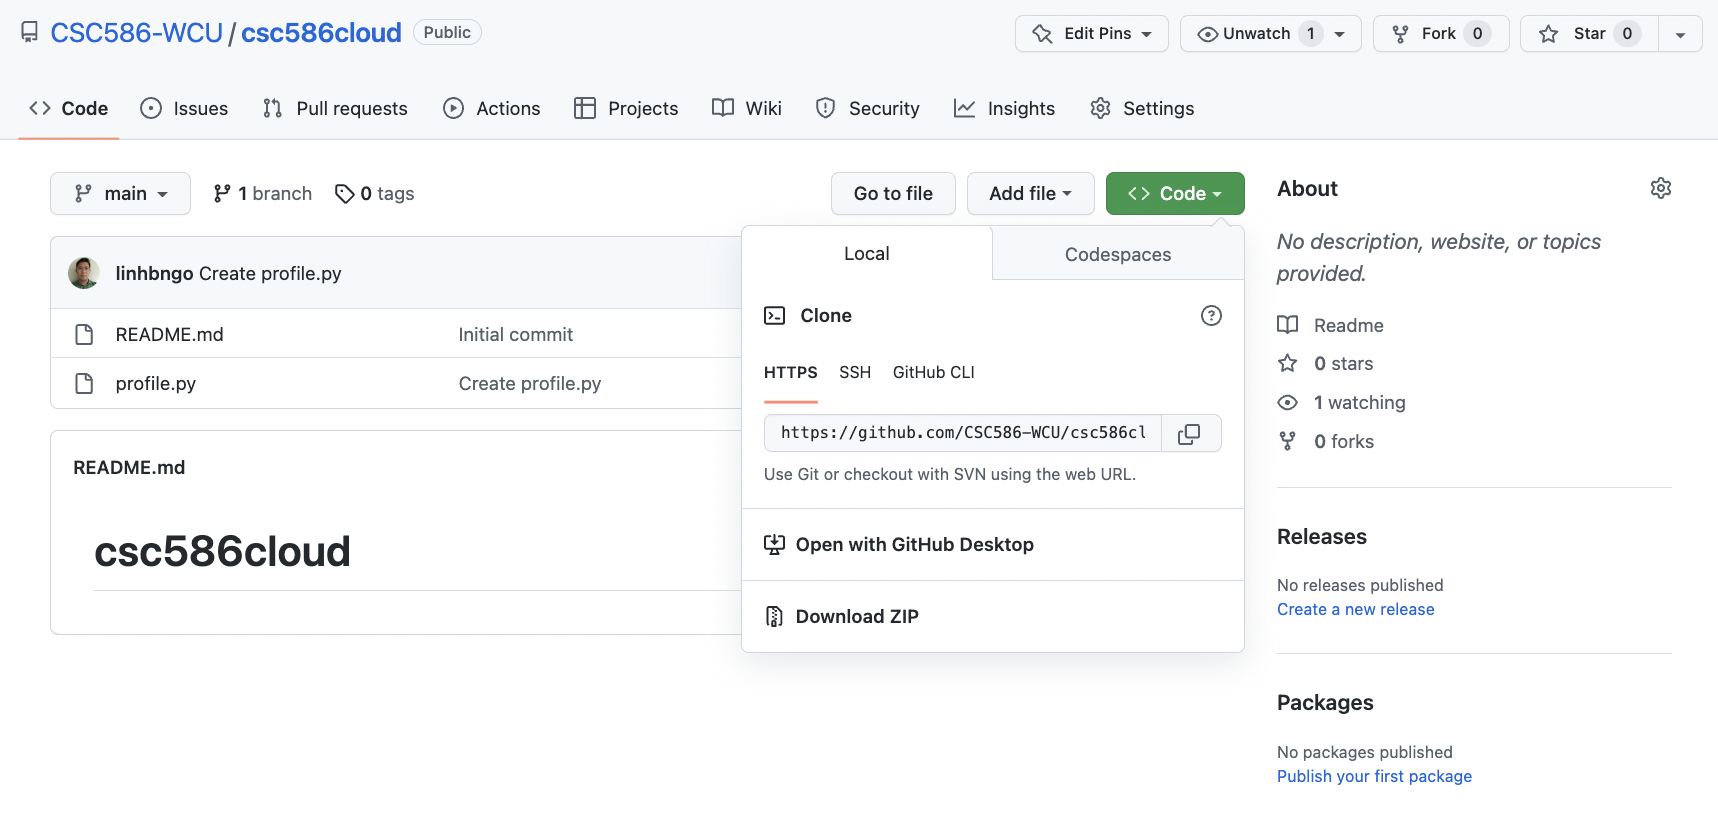Viewport: 1718px width, 818px height.
Task: Open the Unwatch notifications dropdown
Action: coord(1270,34)
